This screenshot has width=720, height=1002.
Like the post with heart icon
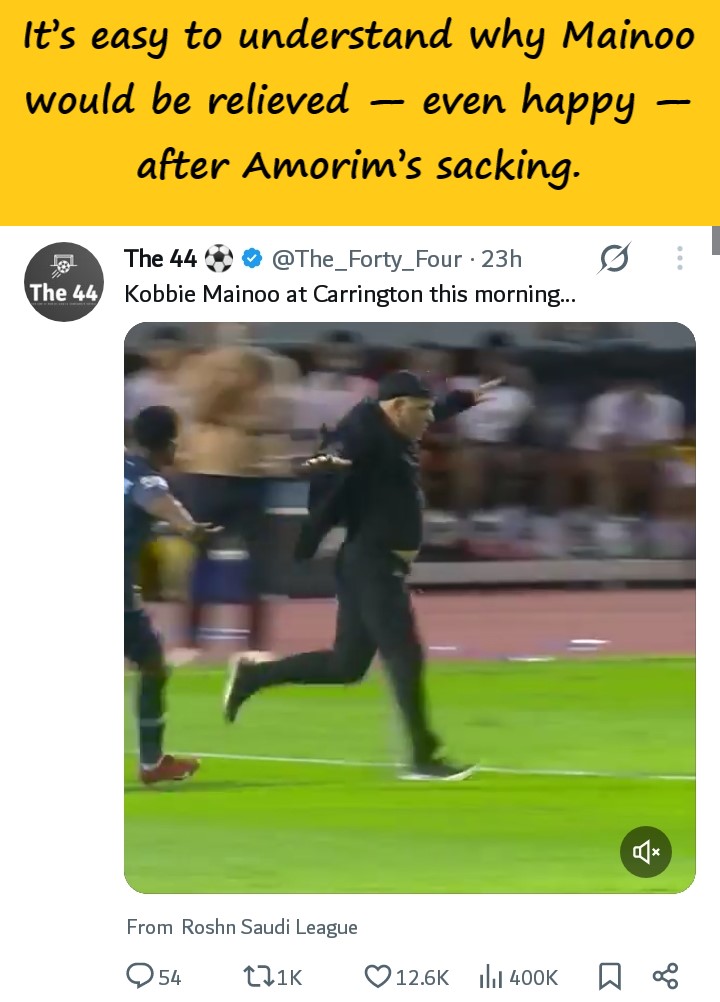378,976
